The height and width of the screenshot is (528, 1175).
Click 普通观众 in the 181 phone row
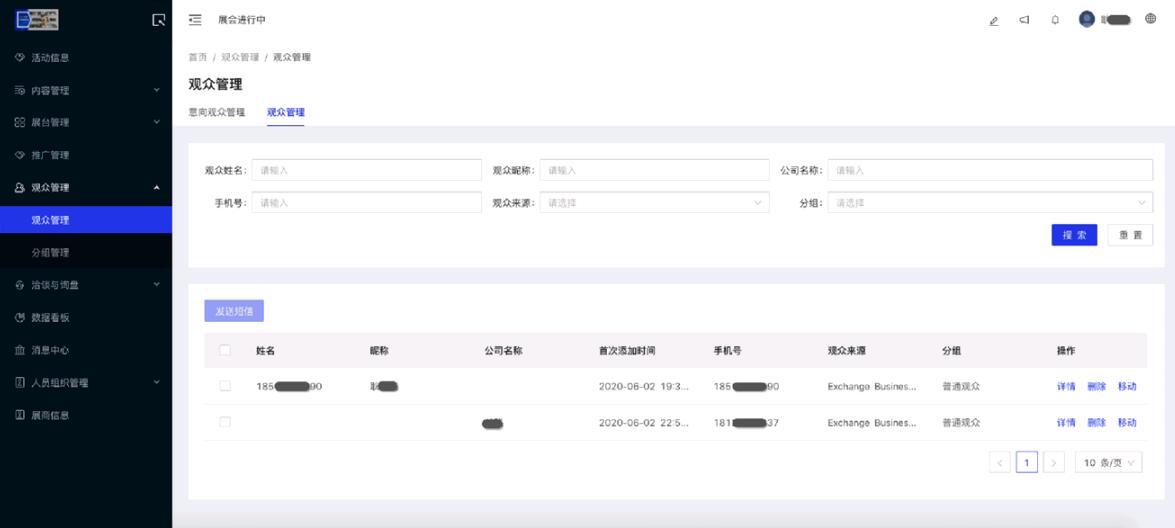[961, 422]
